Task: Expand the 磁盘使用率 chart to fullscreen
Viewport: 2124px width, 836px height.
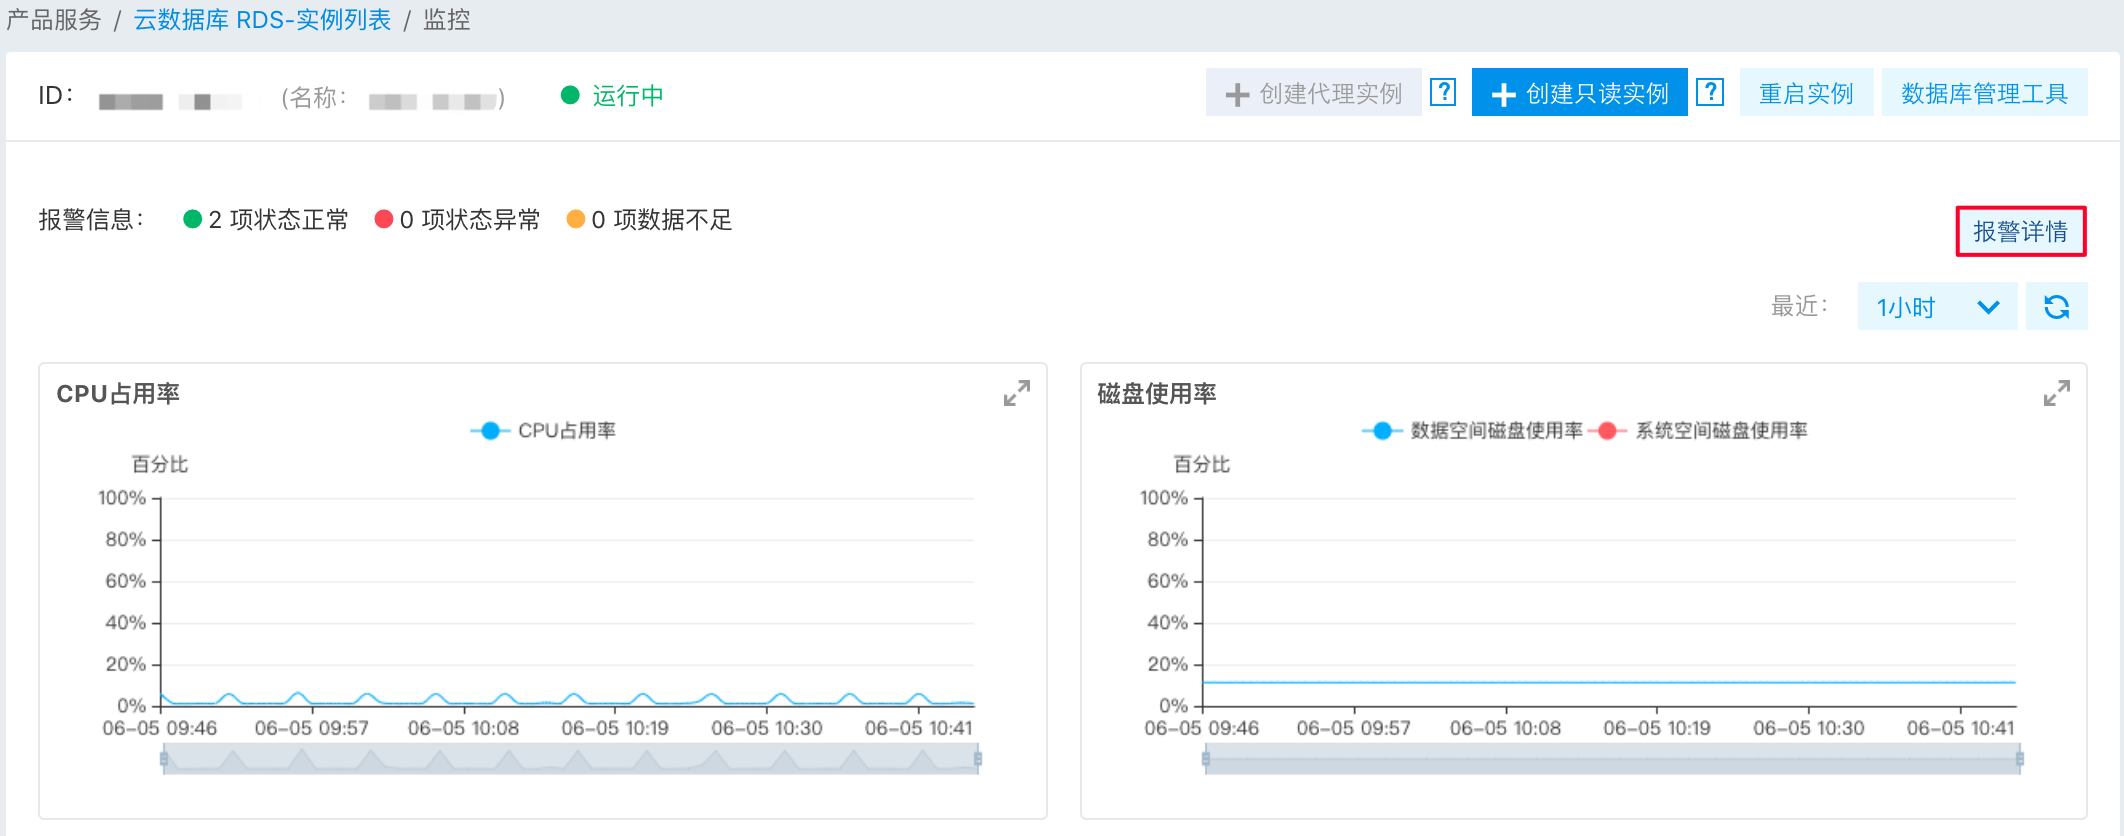Action: pos(2056,393)
